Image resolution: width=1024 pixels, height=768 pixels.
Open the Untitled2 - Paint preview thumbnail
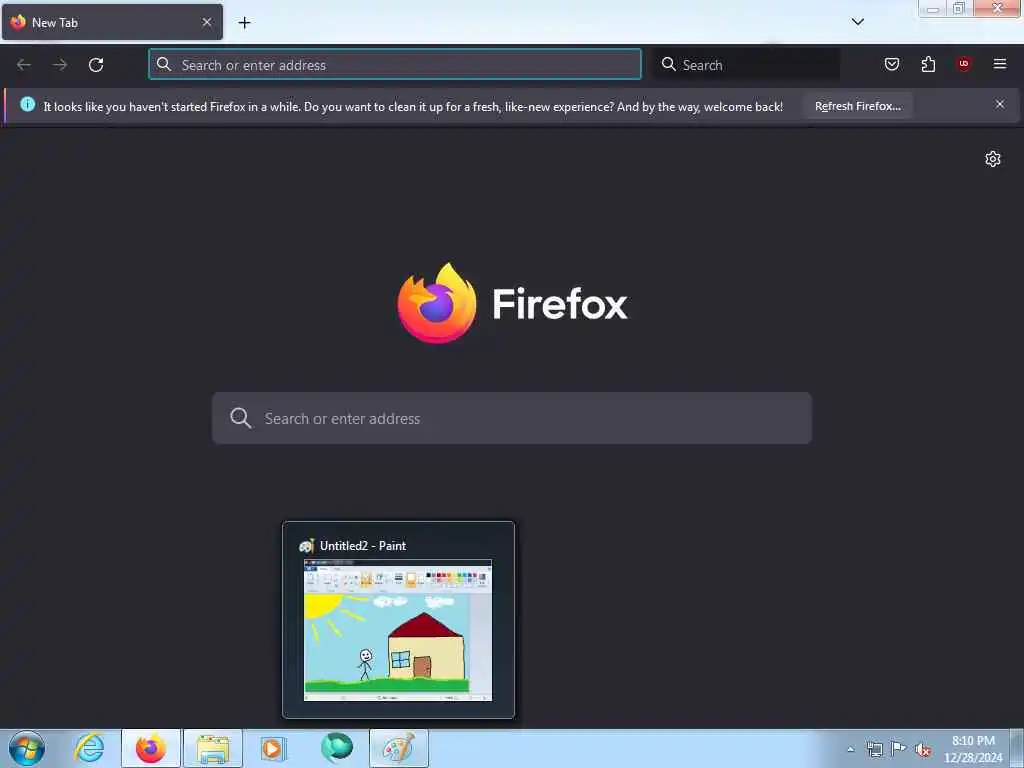coord(398,630)
